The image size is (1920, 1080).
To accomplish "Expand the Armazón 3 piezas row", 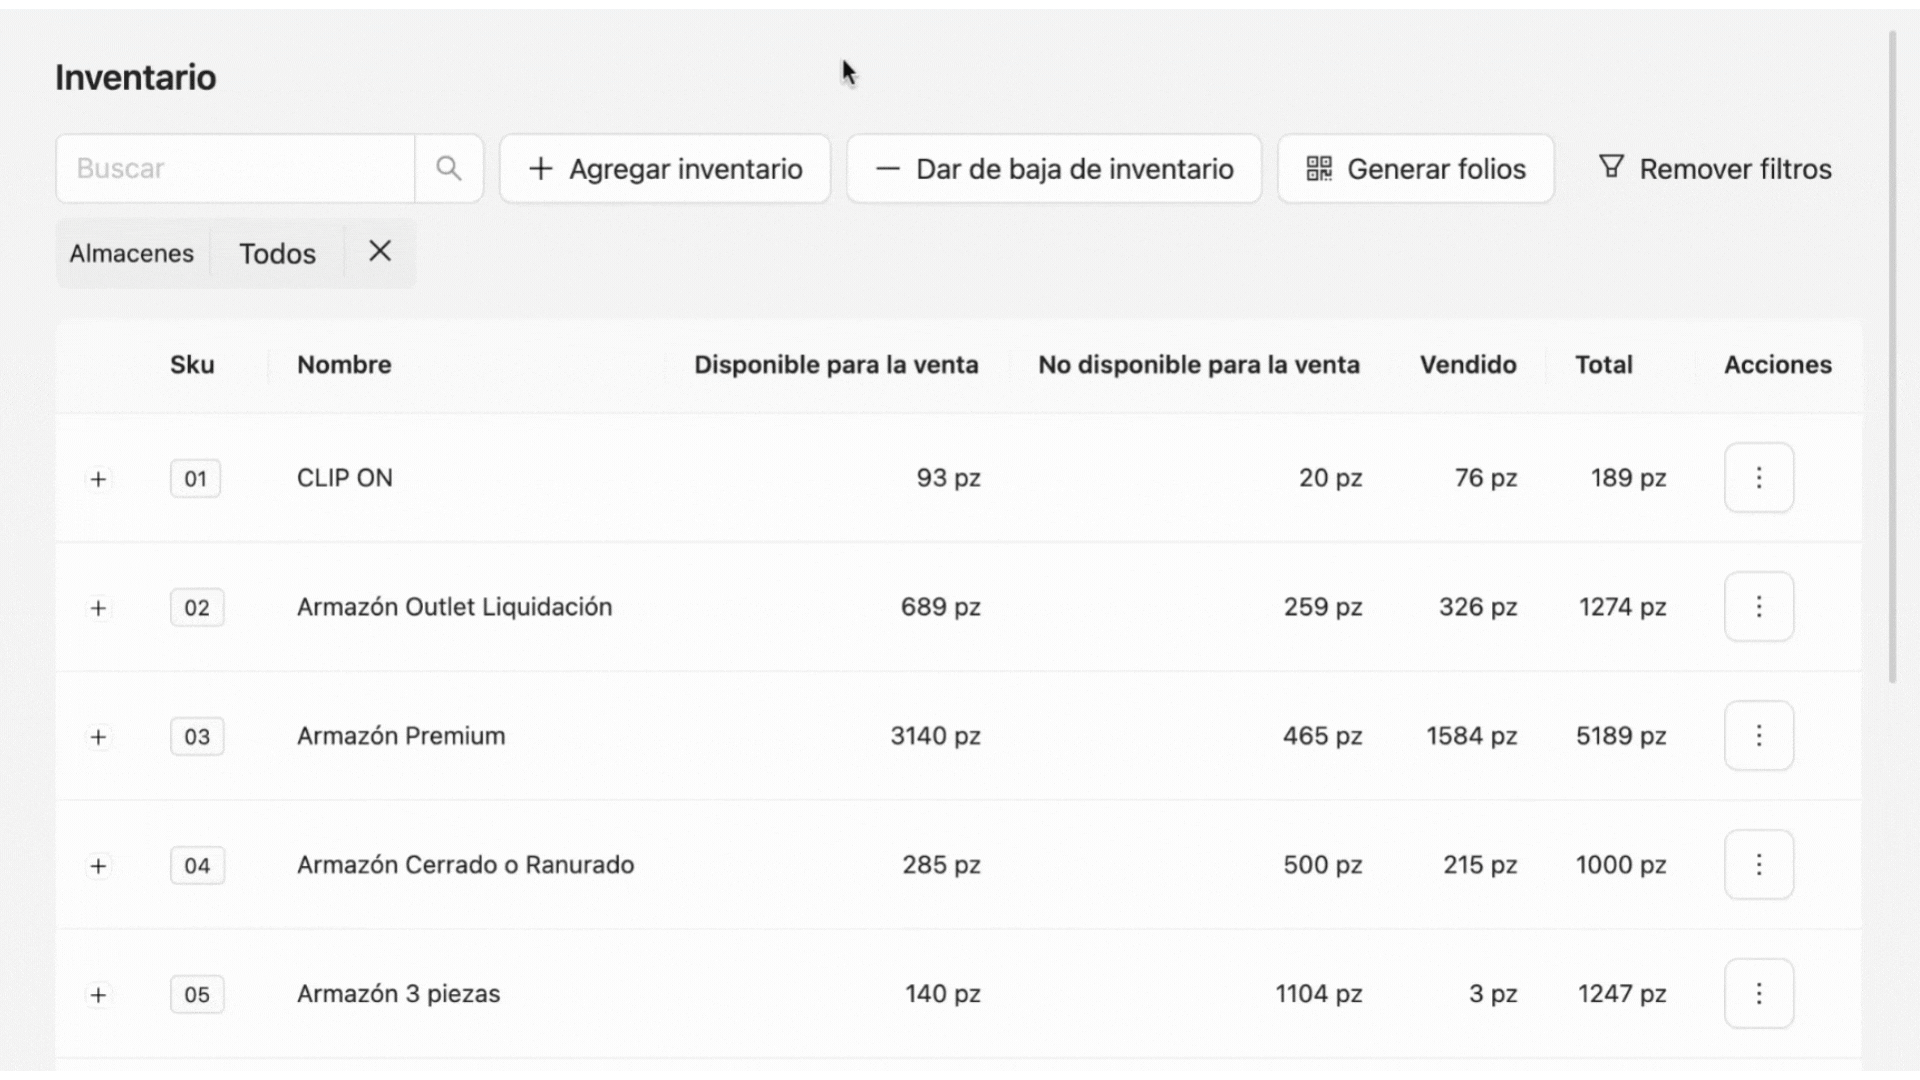I will click(98, 995).
